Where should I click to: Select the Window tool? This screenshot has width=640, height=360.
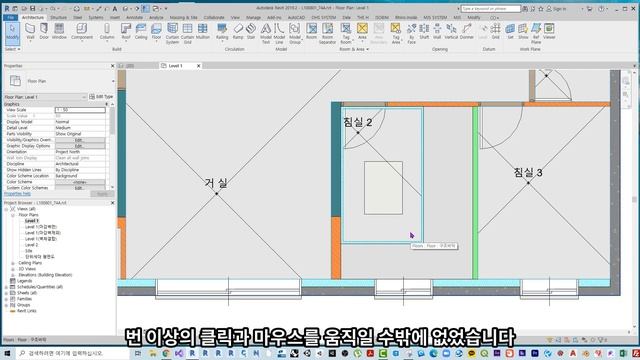[59, 32]
